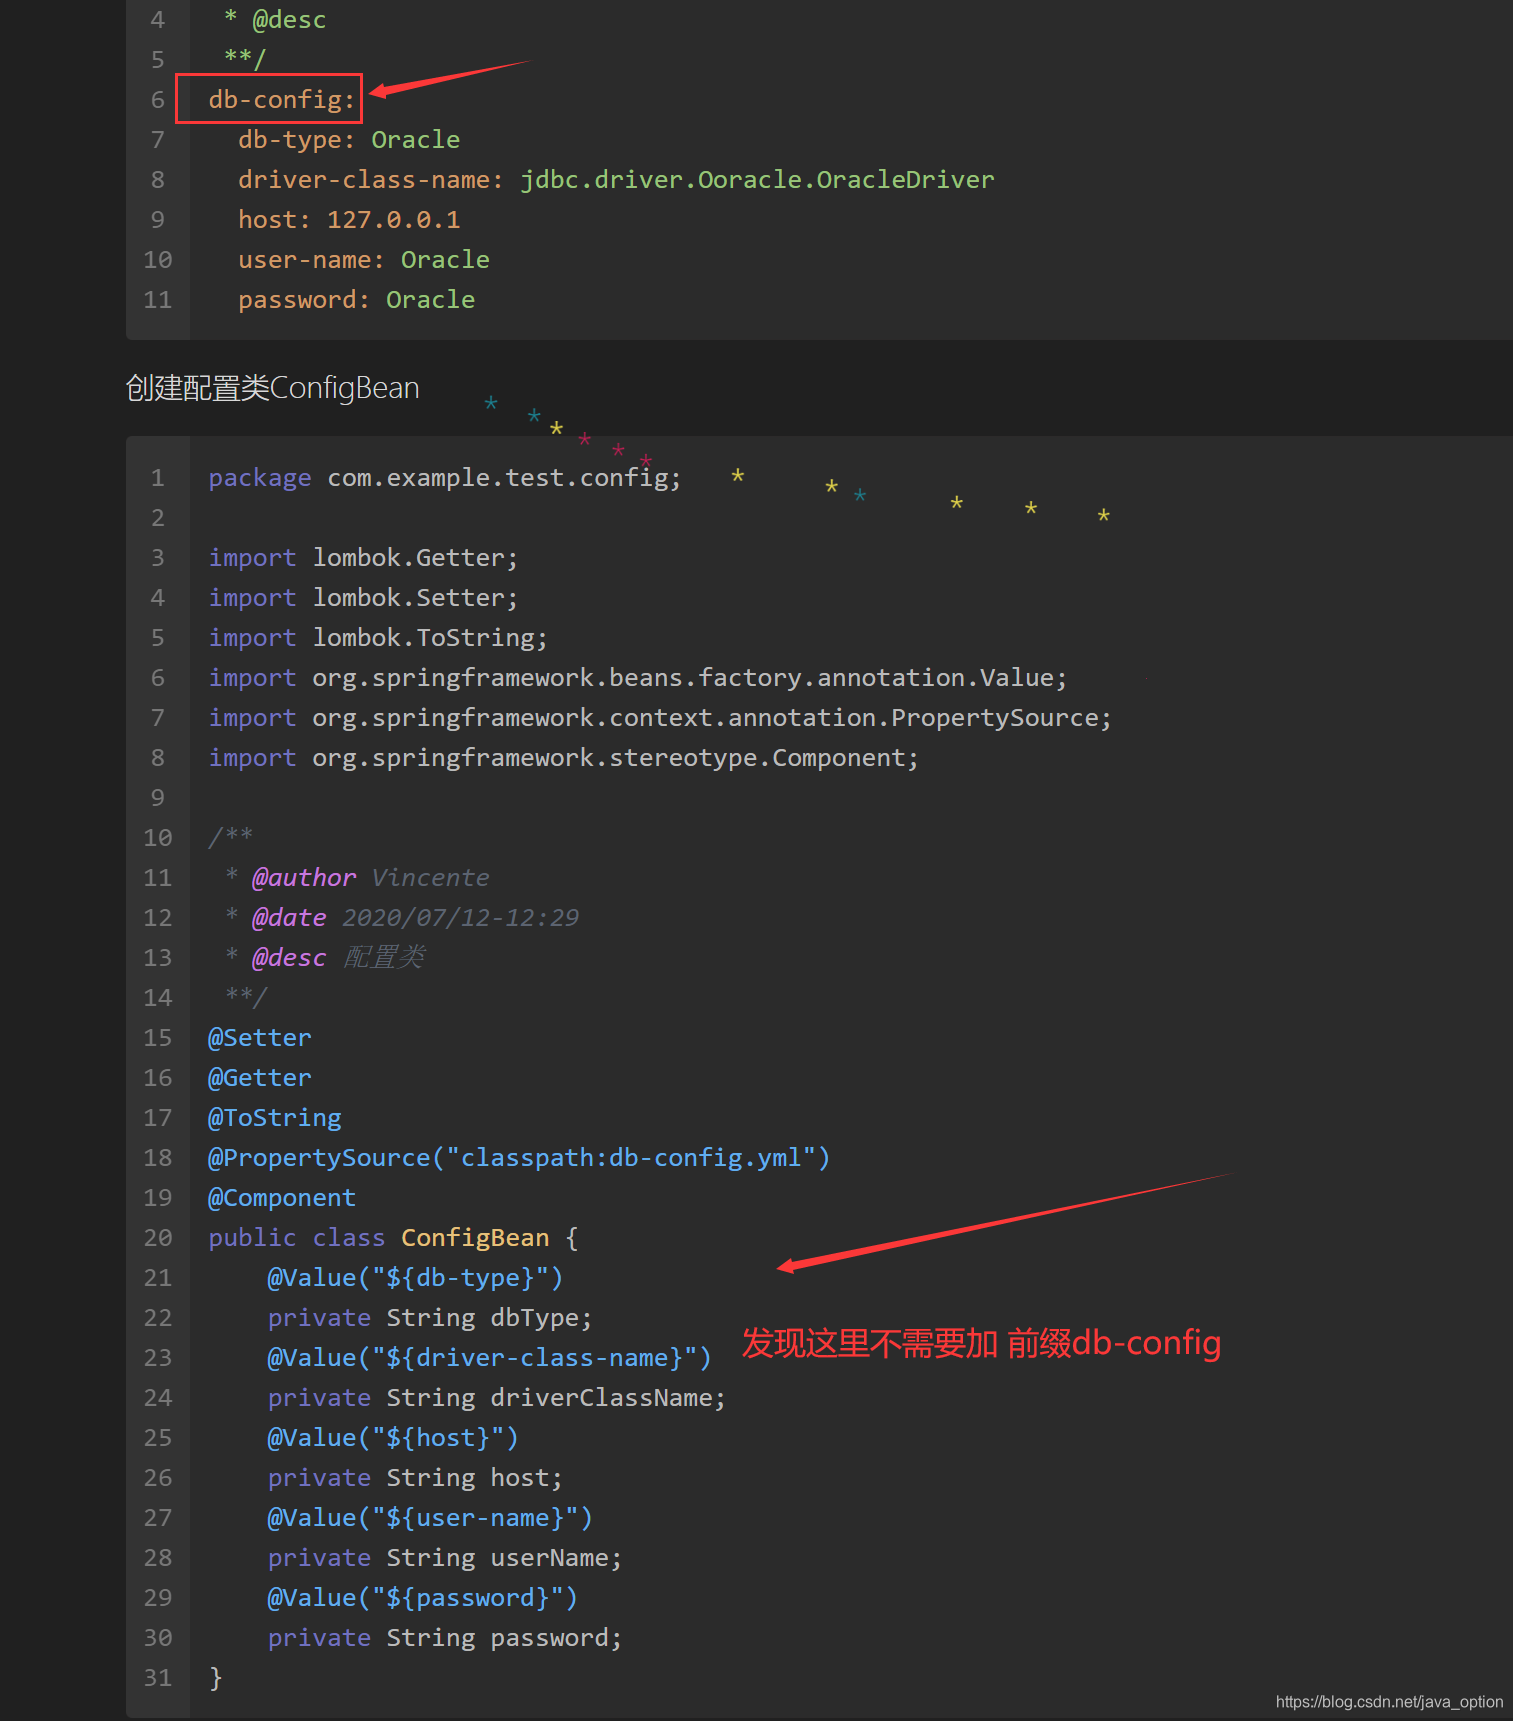
Task: Click the driver-class-name OracleDriver line
Action: pyautogui.click(x=616, y=180)
